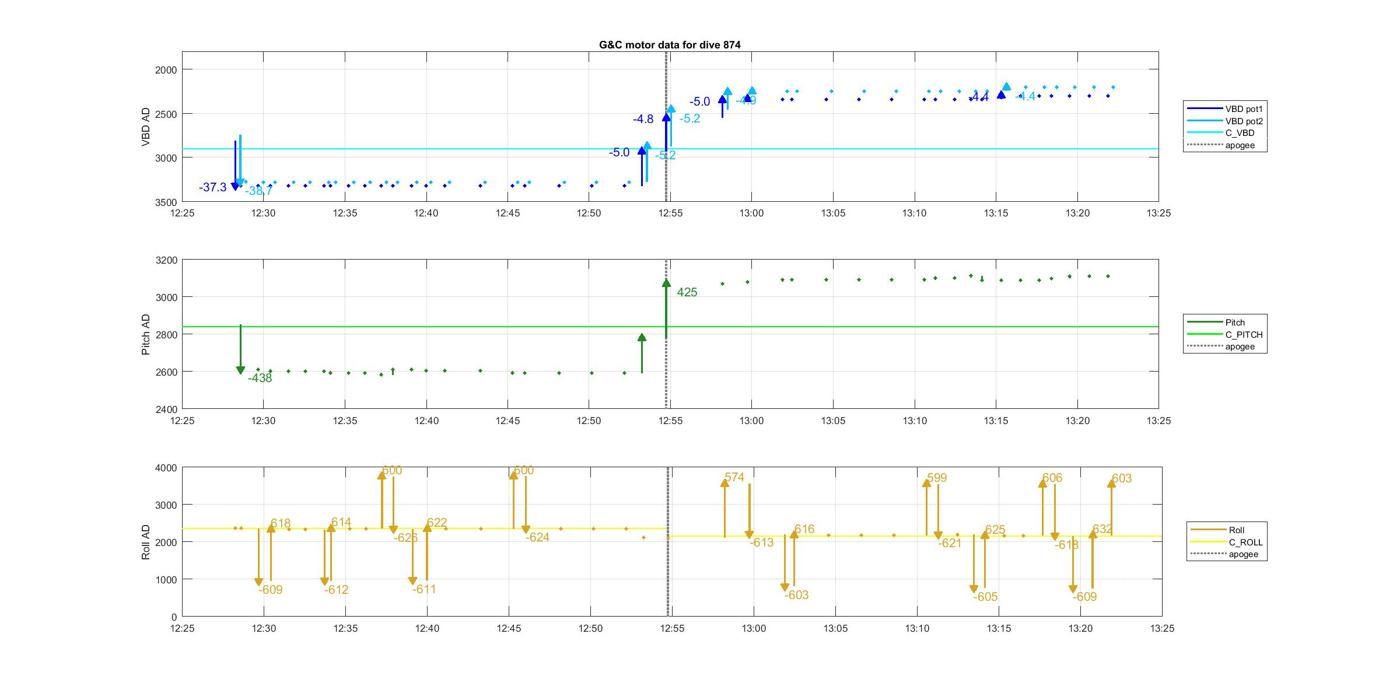Viewport: 1400px width, 693px height.
Task: Select the '574' roll annotation
Action: pos(734,478)
